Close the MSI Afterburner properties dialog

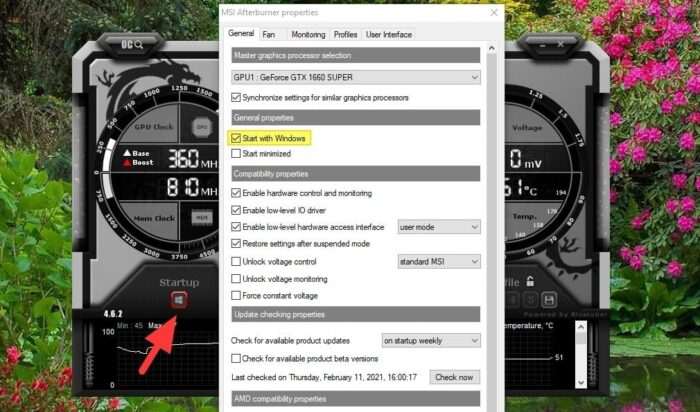click(x=494, y=12)
